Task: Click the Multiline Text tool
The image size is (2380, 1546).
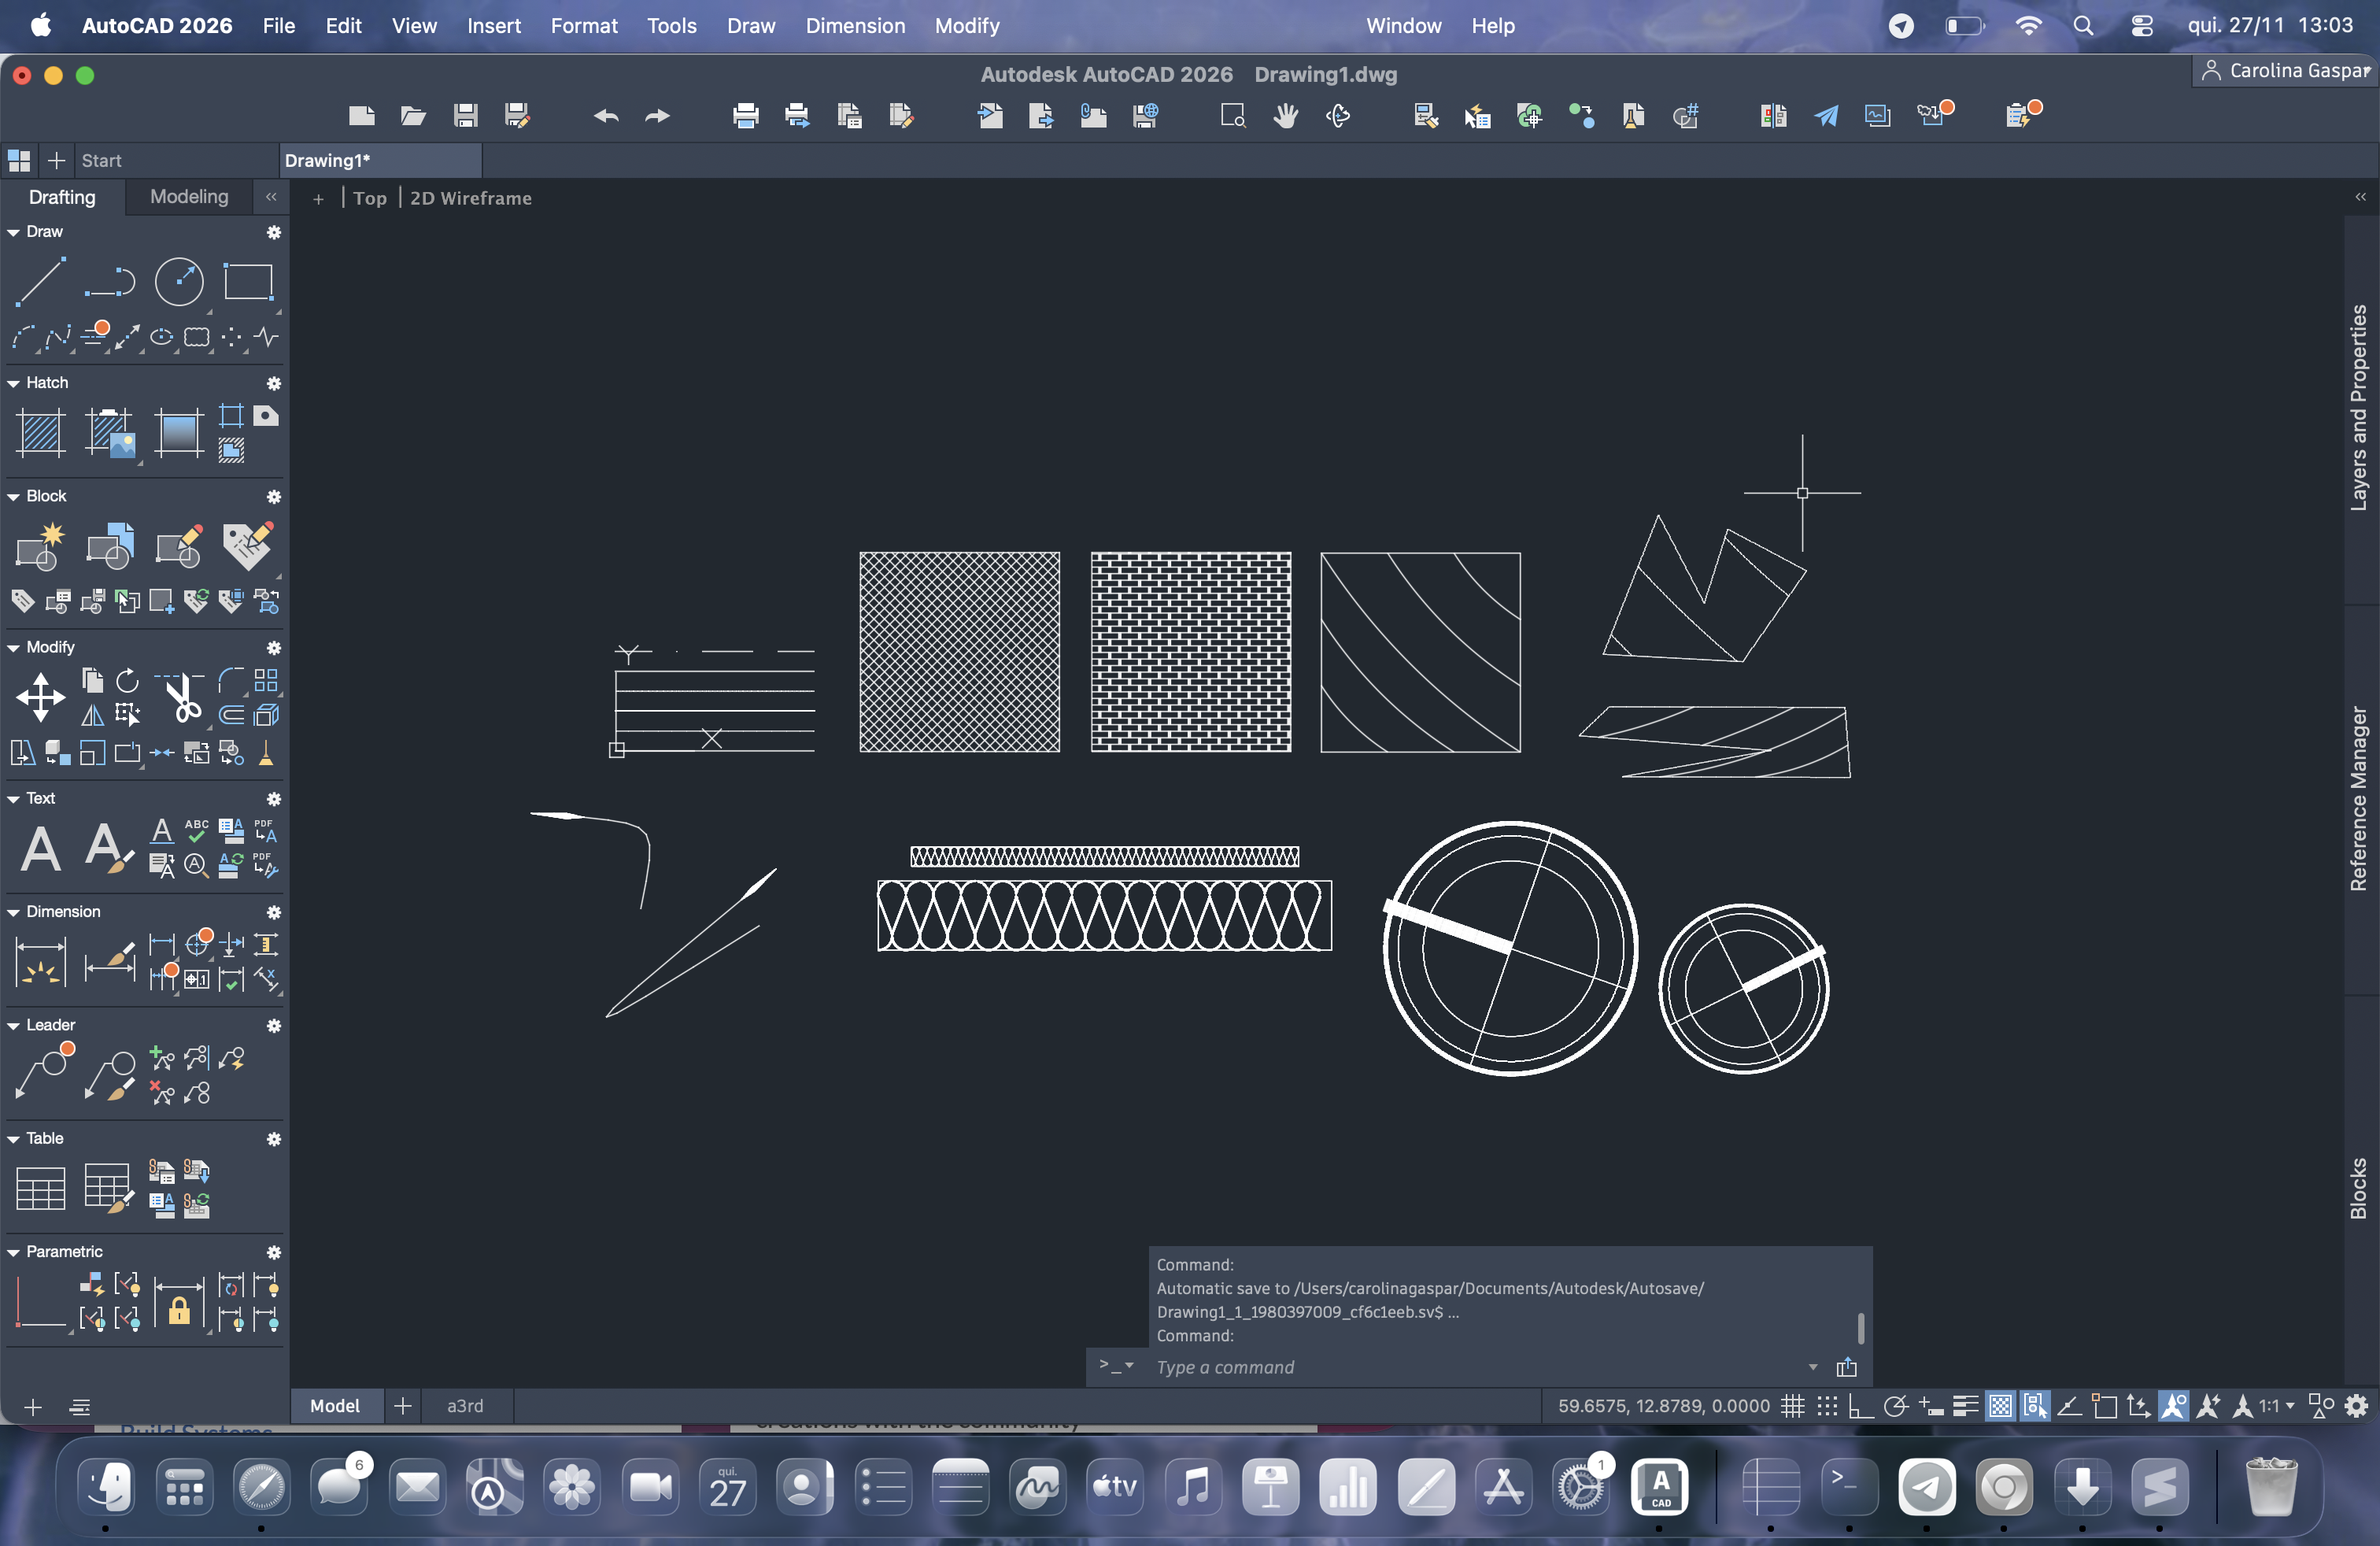Action: pos(41,849)
